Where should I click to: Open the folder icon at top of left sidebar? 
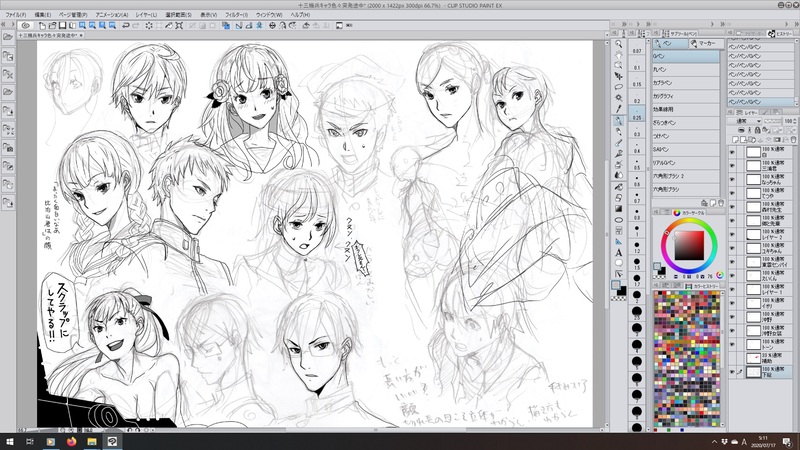point(8,37)
